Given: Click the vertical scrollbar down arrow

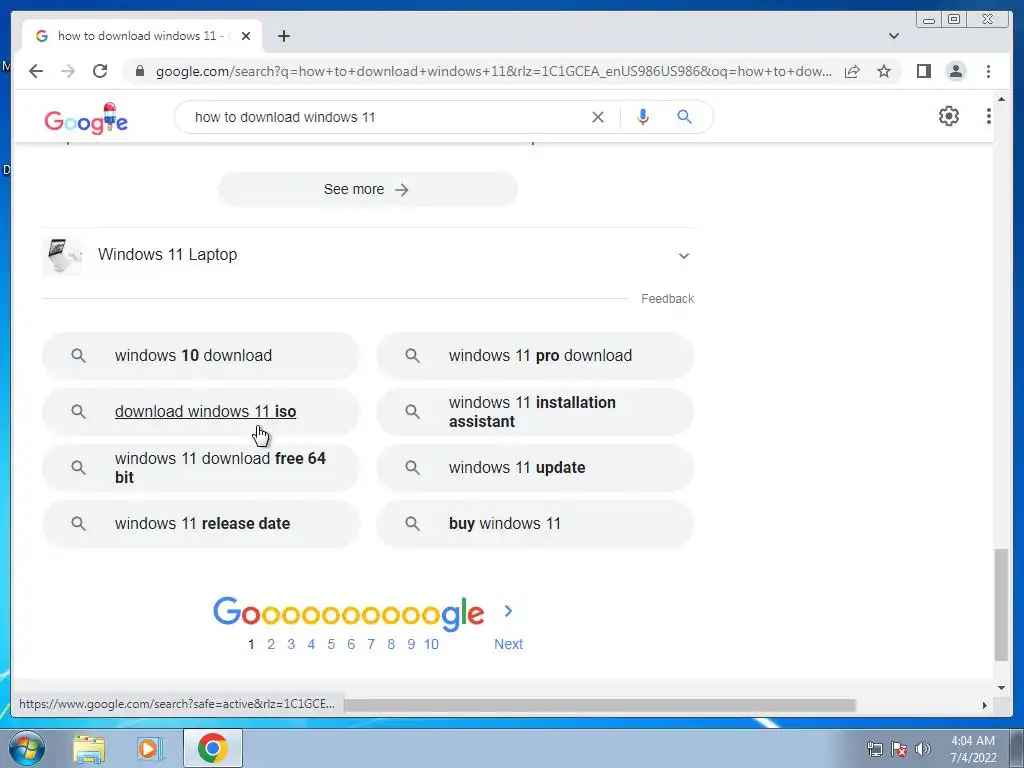Looking at the screenshot, I should pos(1001,688).
